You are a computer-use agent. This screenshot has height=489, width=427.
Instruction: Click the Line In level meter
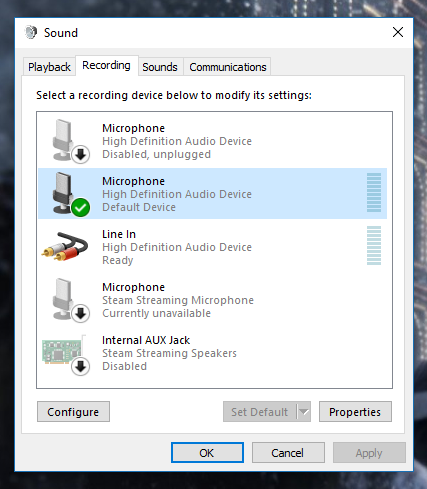(x=374, y=245)
